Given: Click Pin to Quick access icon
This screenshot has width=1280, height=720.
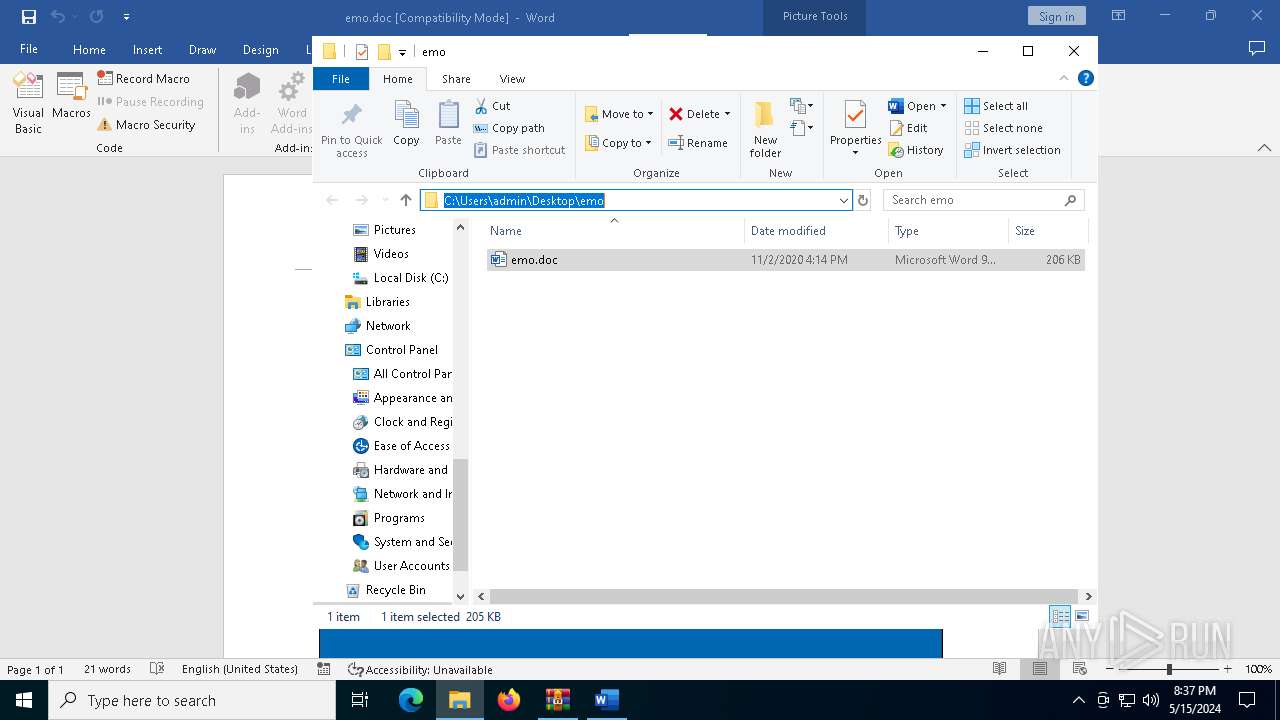Looking at the screenshot, I should pos(351,115).
